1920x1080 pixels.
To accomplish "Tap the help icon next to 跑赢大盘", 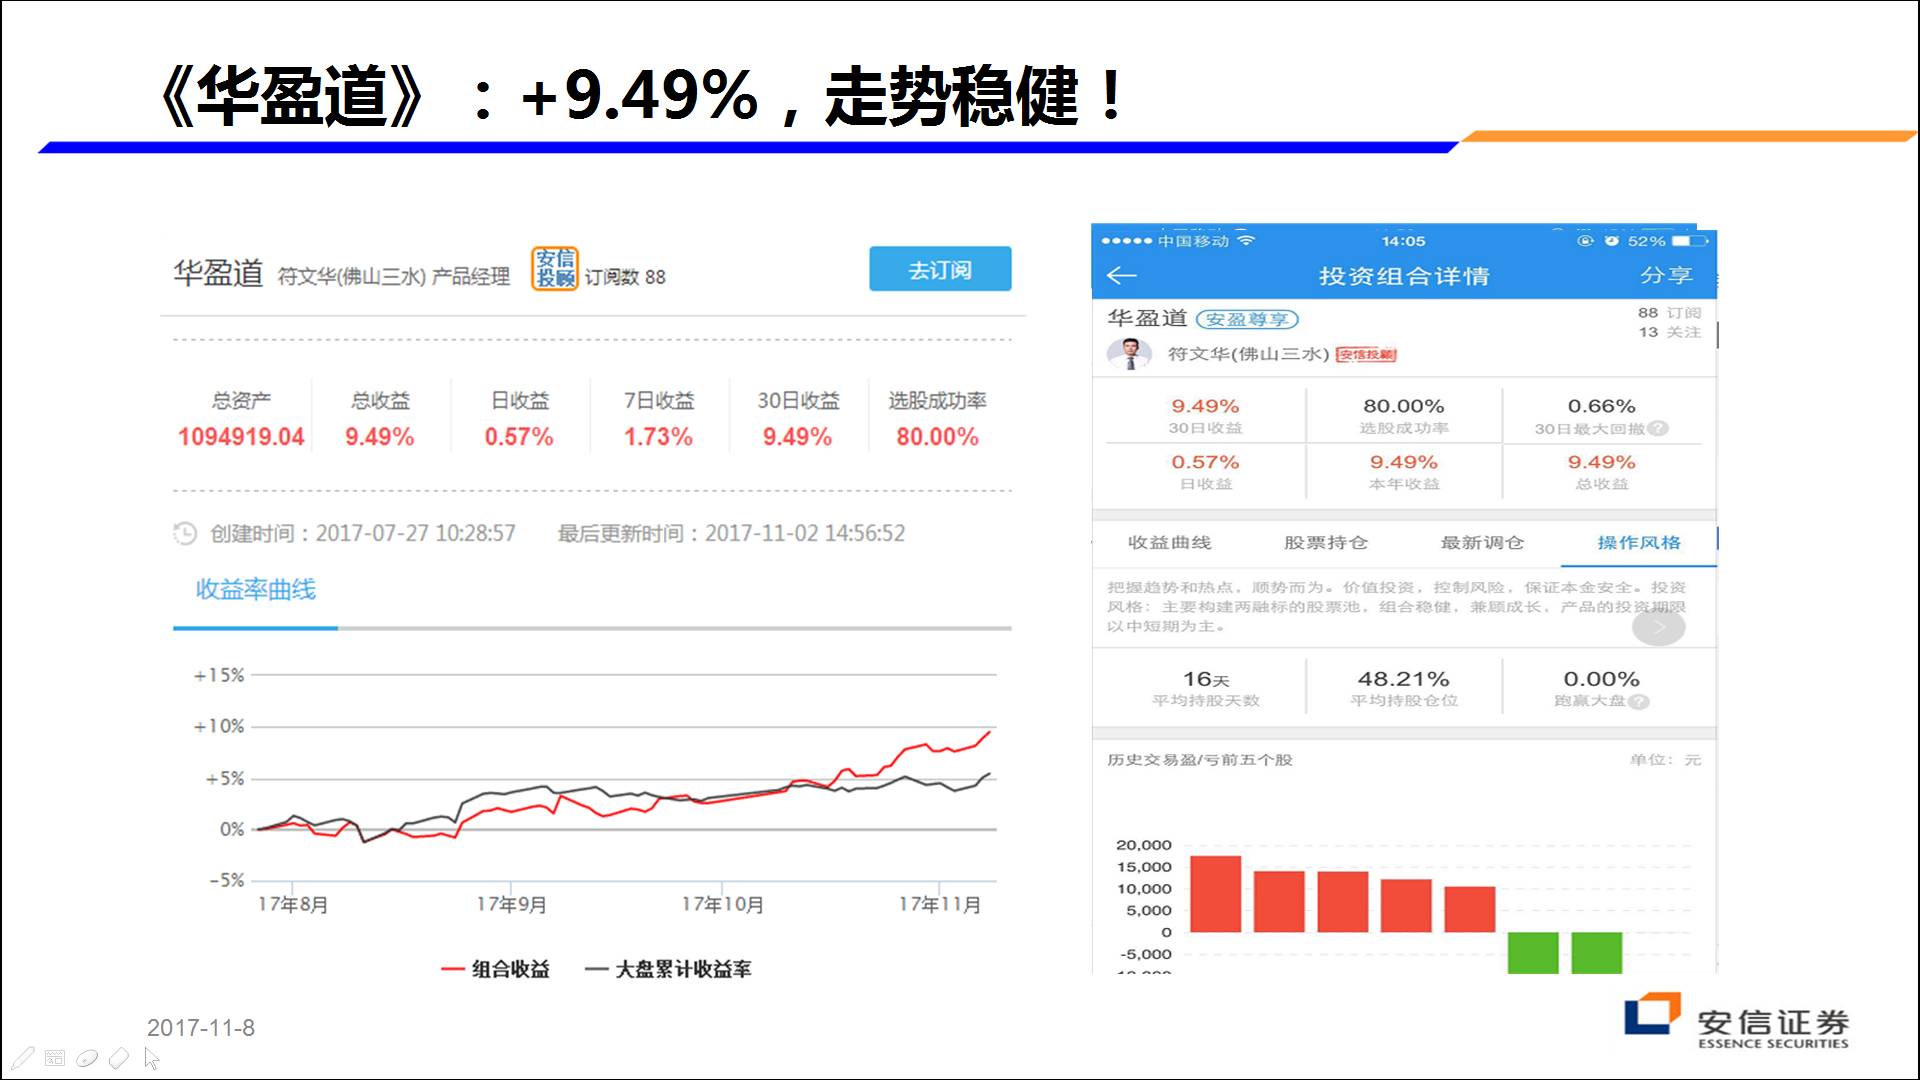I will [x=1638, y=701].
